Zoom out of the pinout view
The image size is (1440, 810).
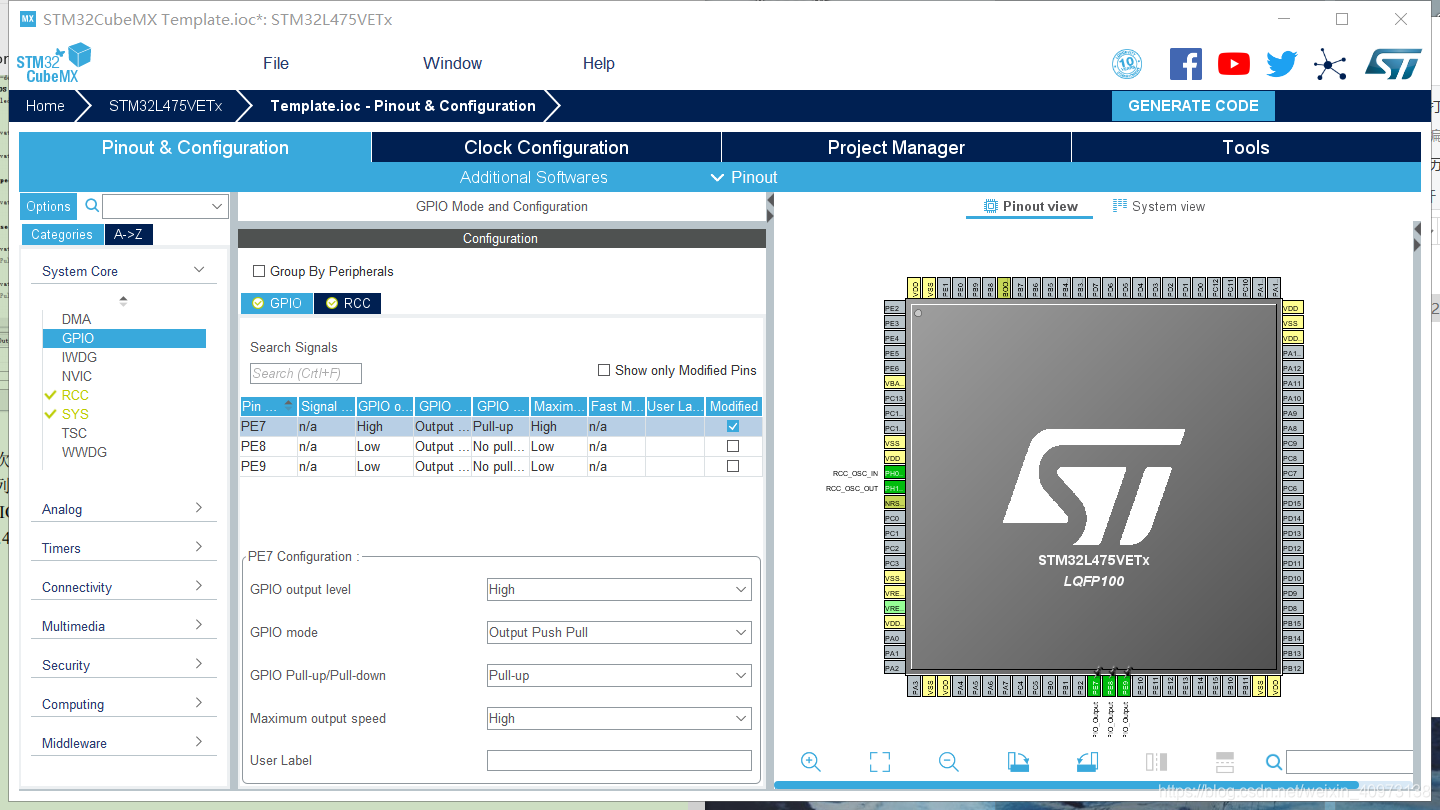[x=949, y=762]
